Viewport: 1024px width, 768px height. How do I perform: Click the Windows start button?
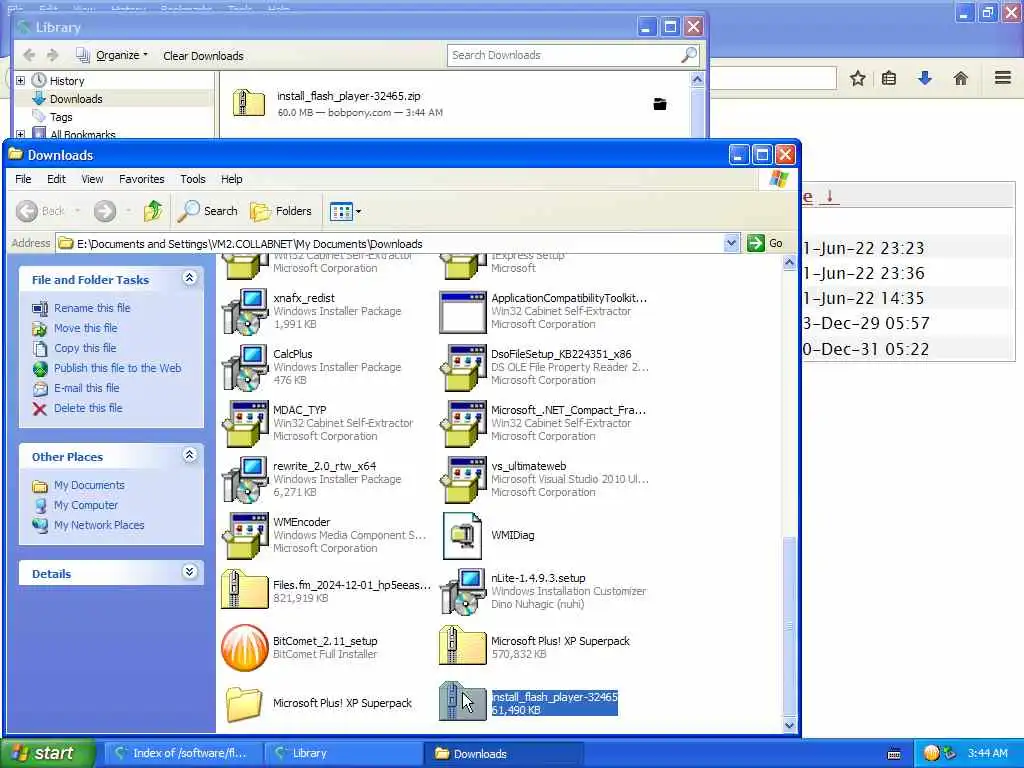tap(48, 753)
